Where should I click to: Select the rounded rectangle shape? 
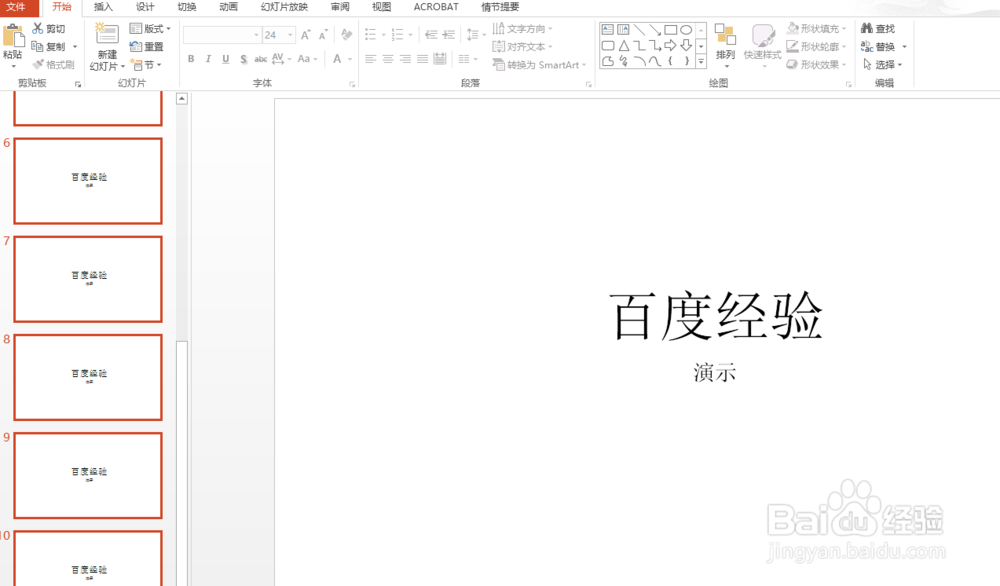608,45
